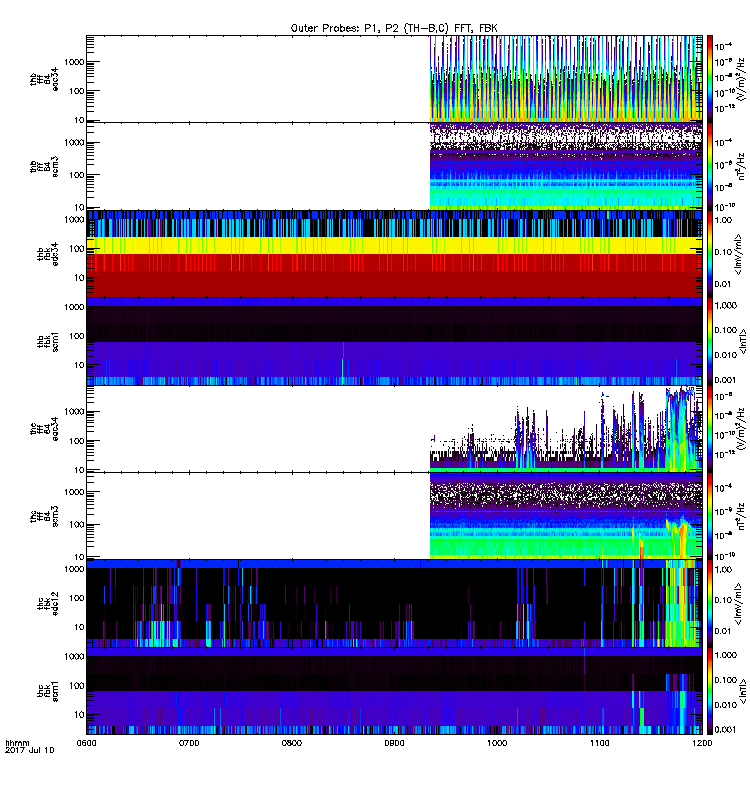The height and width of the screenshot is (800, 750).
Task: Click the thb eac34 FFT spectrogram data
Action: (x=566, y=79)
